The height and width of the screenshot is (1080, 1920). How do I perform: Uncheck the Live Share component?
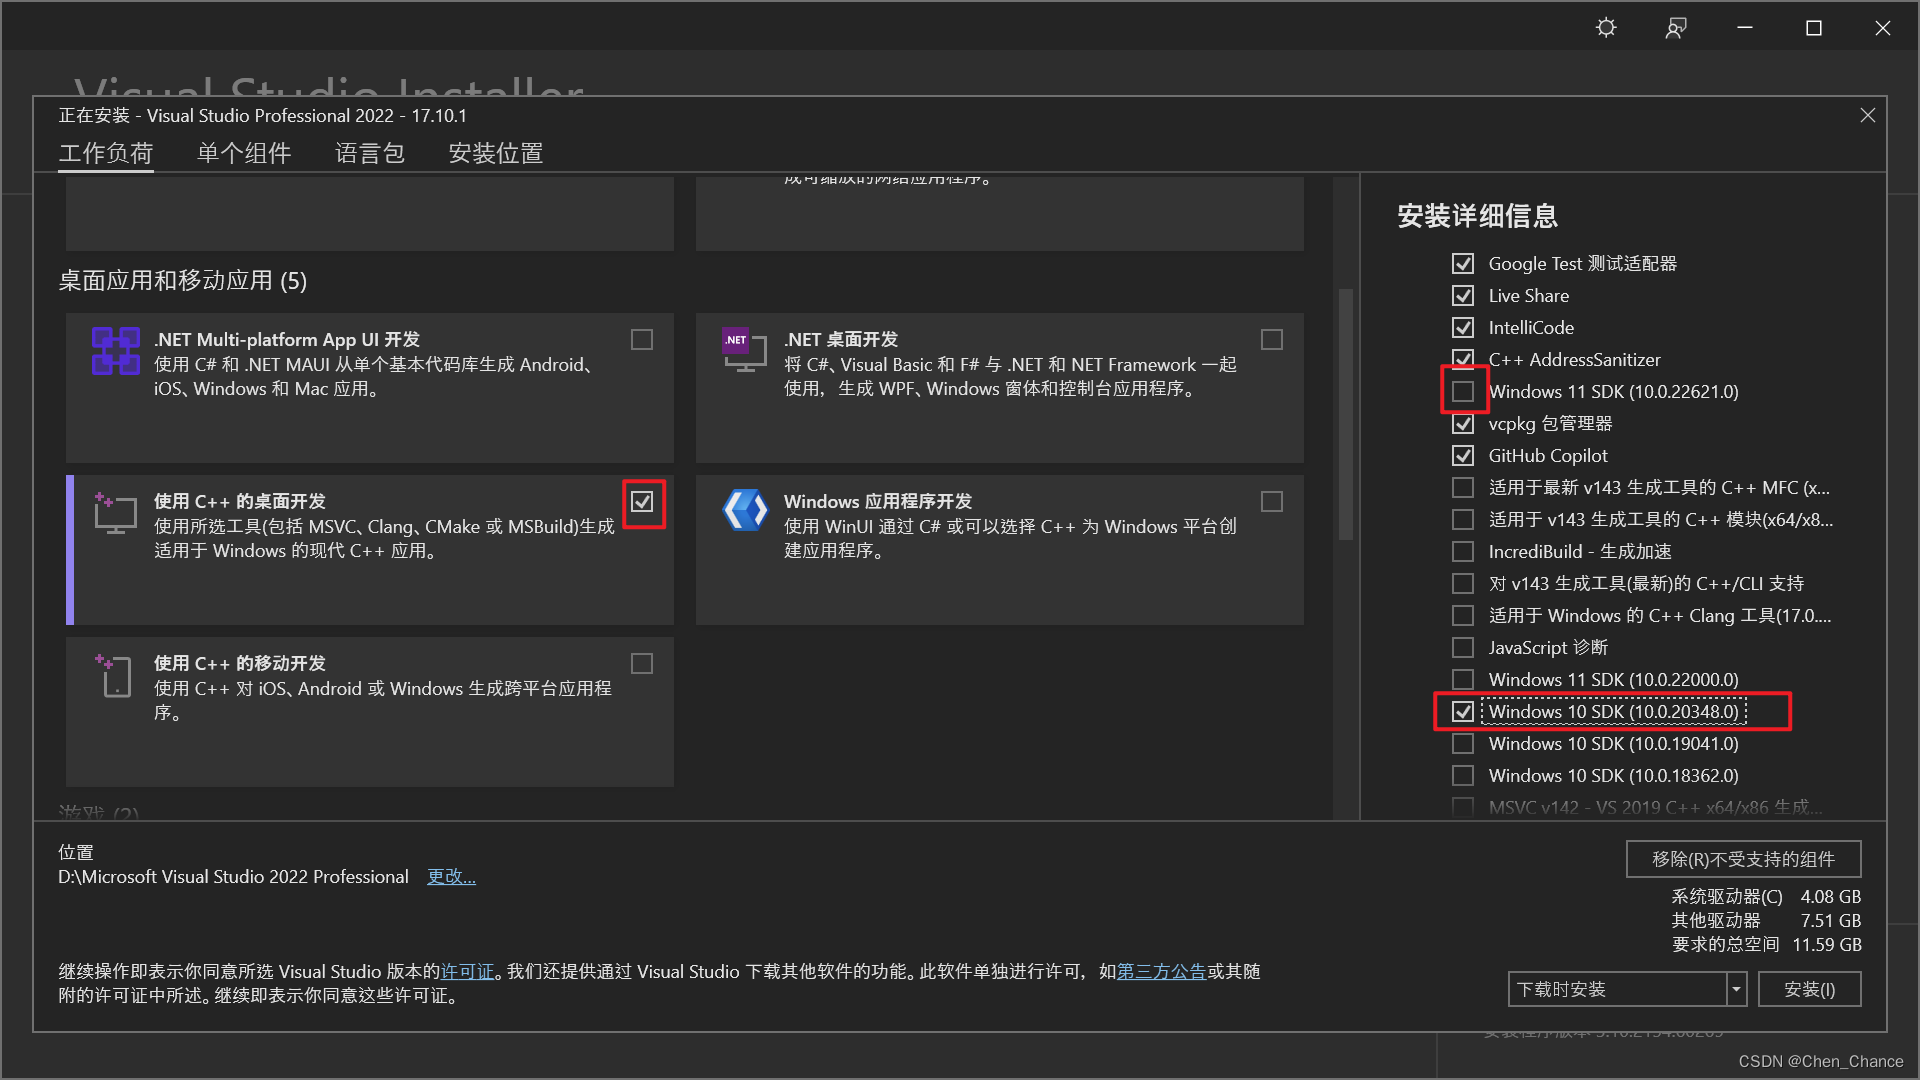pyautogui.click(x=1463, y=296)
